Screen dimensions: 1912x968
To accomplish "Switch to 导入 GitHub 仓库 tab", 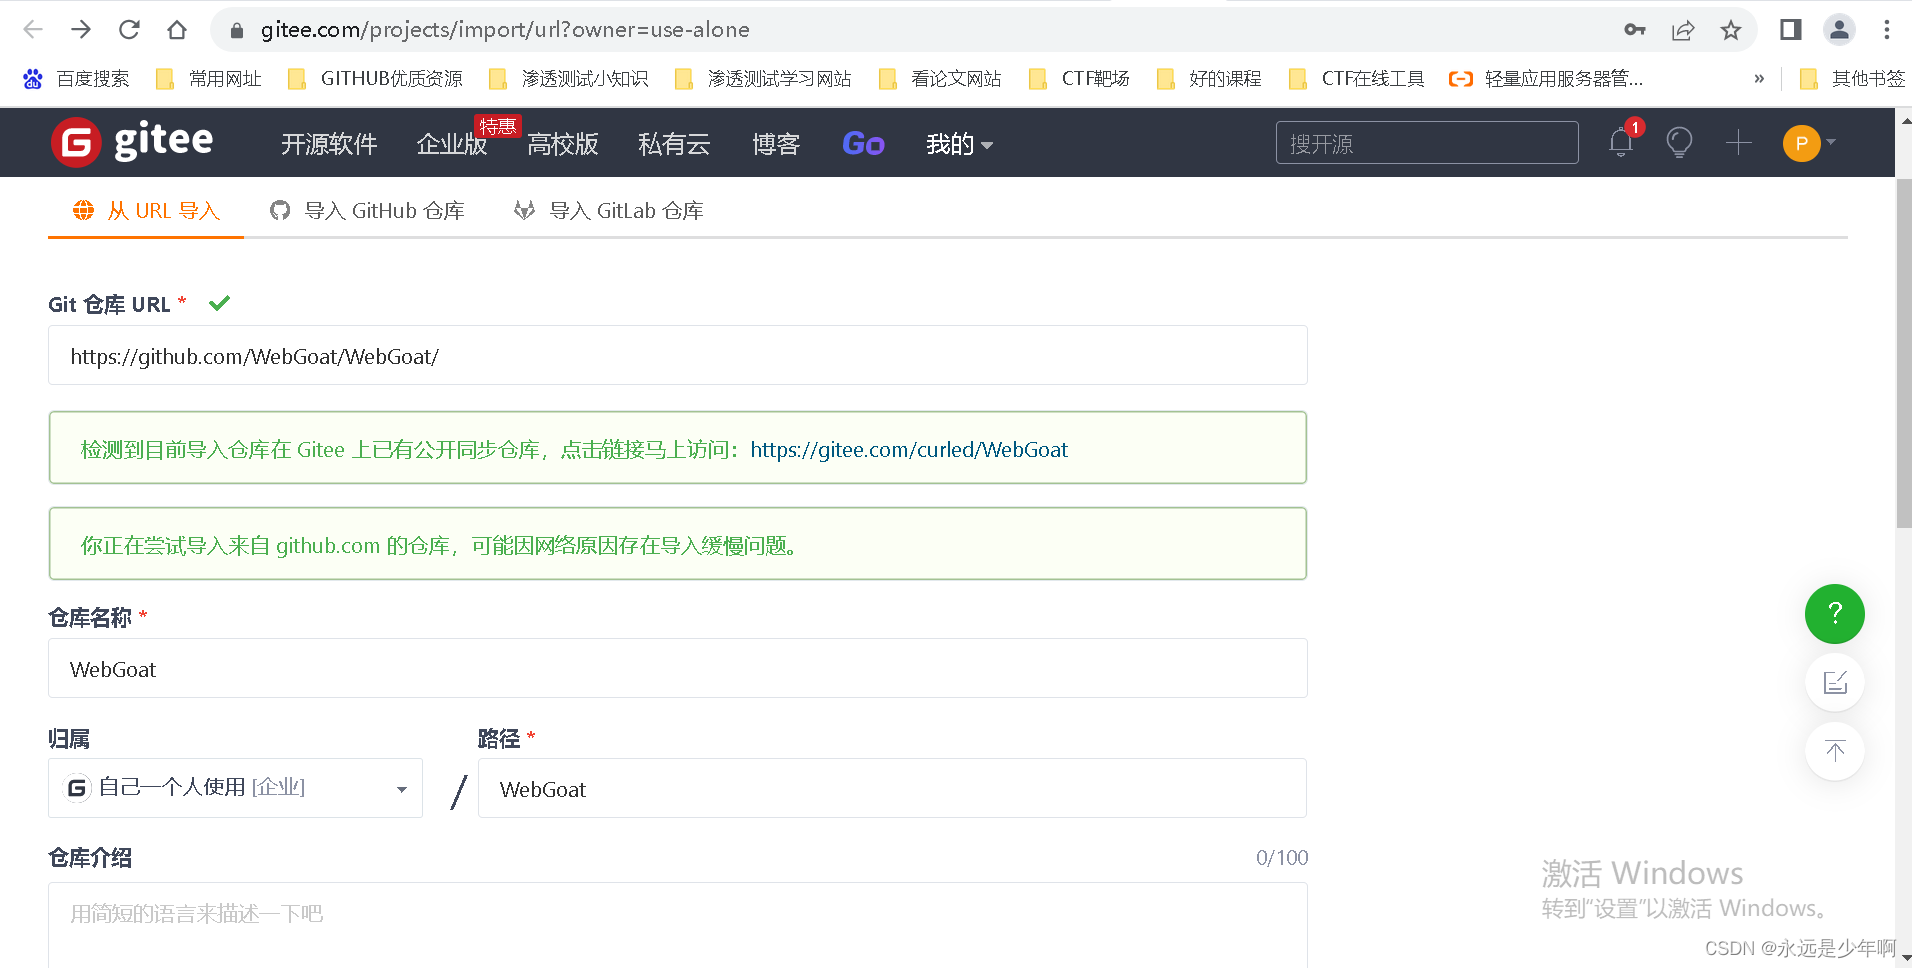I will (367, 211).
